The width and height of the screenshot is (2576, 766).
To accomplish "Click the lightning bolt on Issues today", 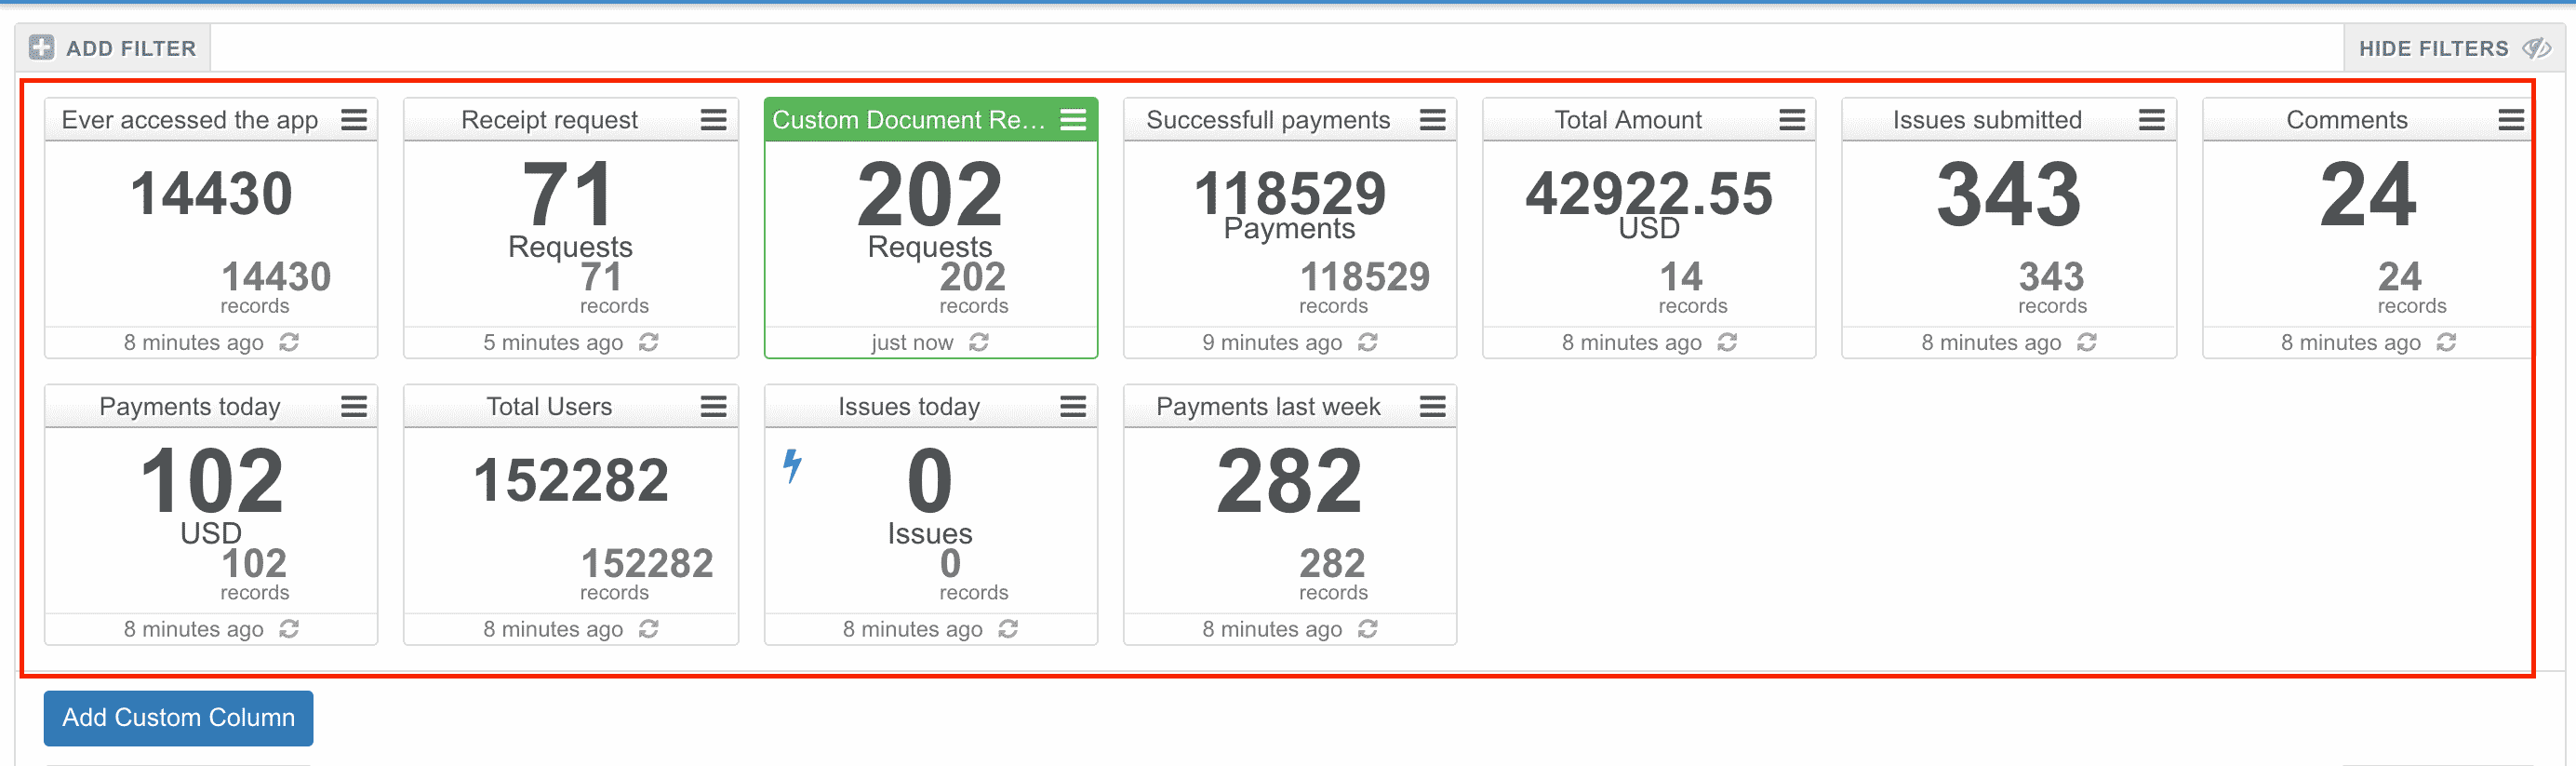I will (792, 466).
